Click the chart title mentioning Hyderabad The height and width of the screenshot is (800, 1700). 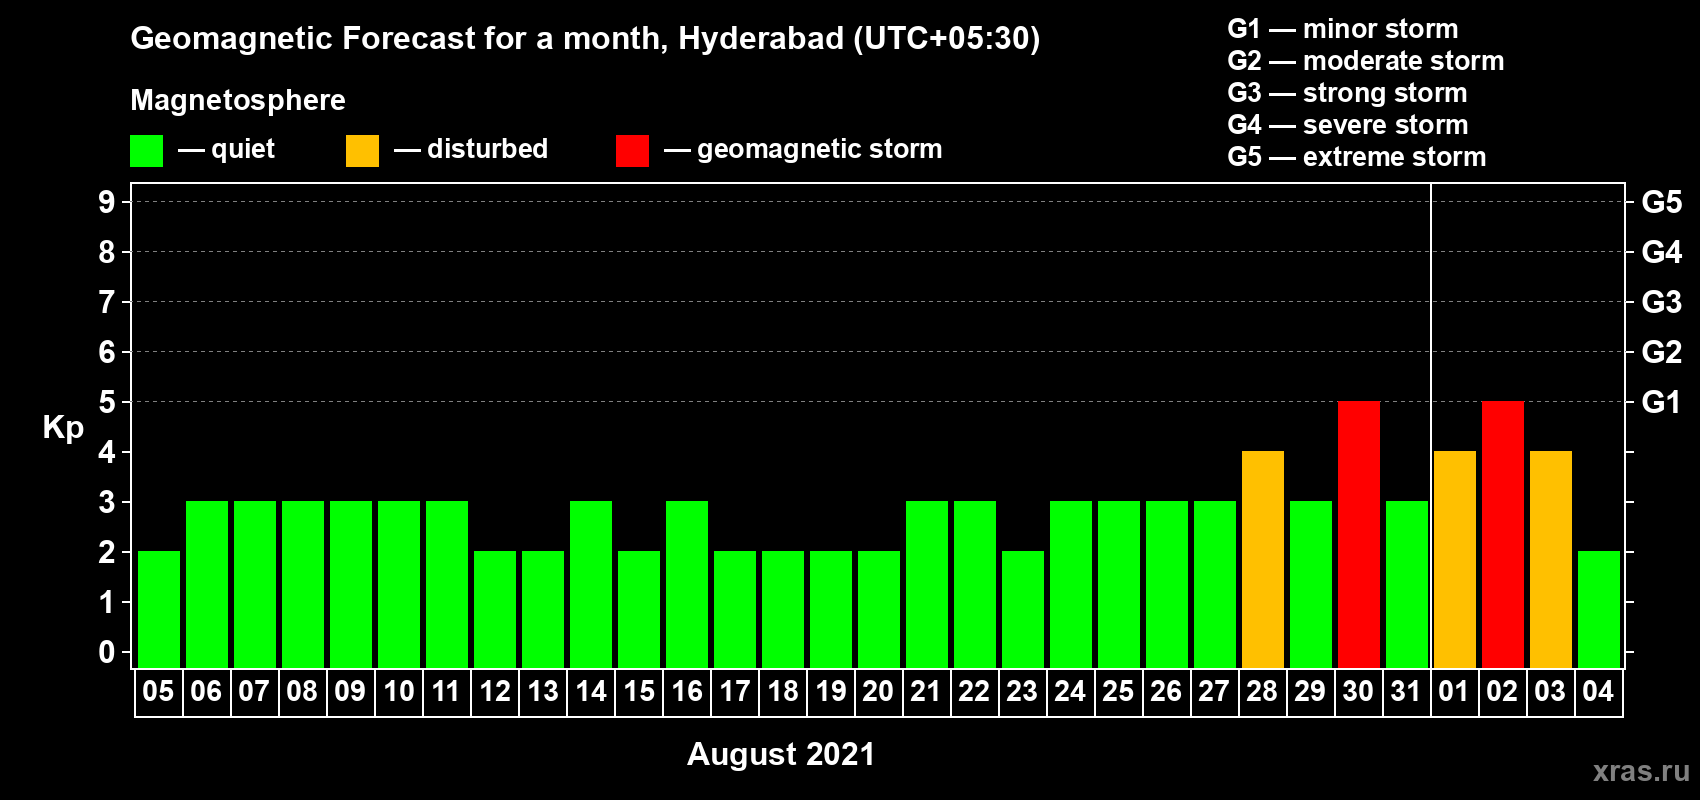click(x=585, y=39)
